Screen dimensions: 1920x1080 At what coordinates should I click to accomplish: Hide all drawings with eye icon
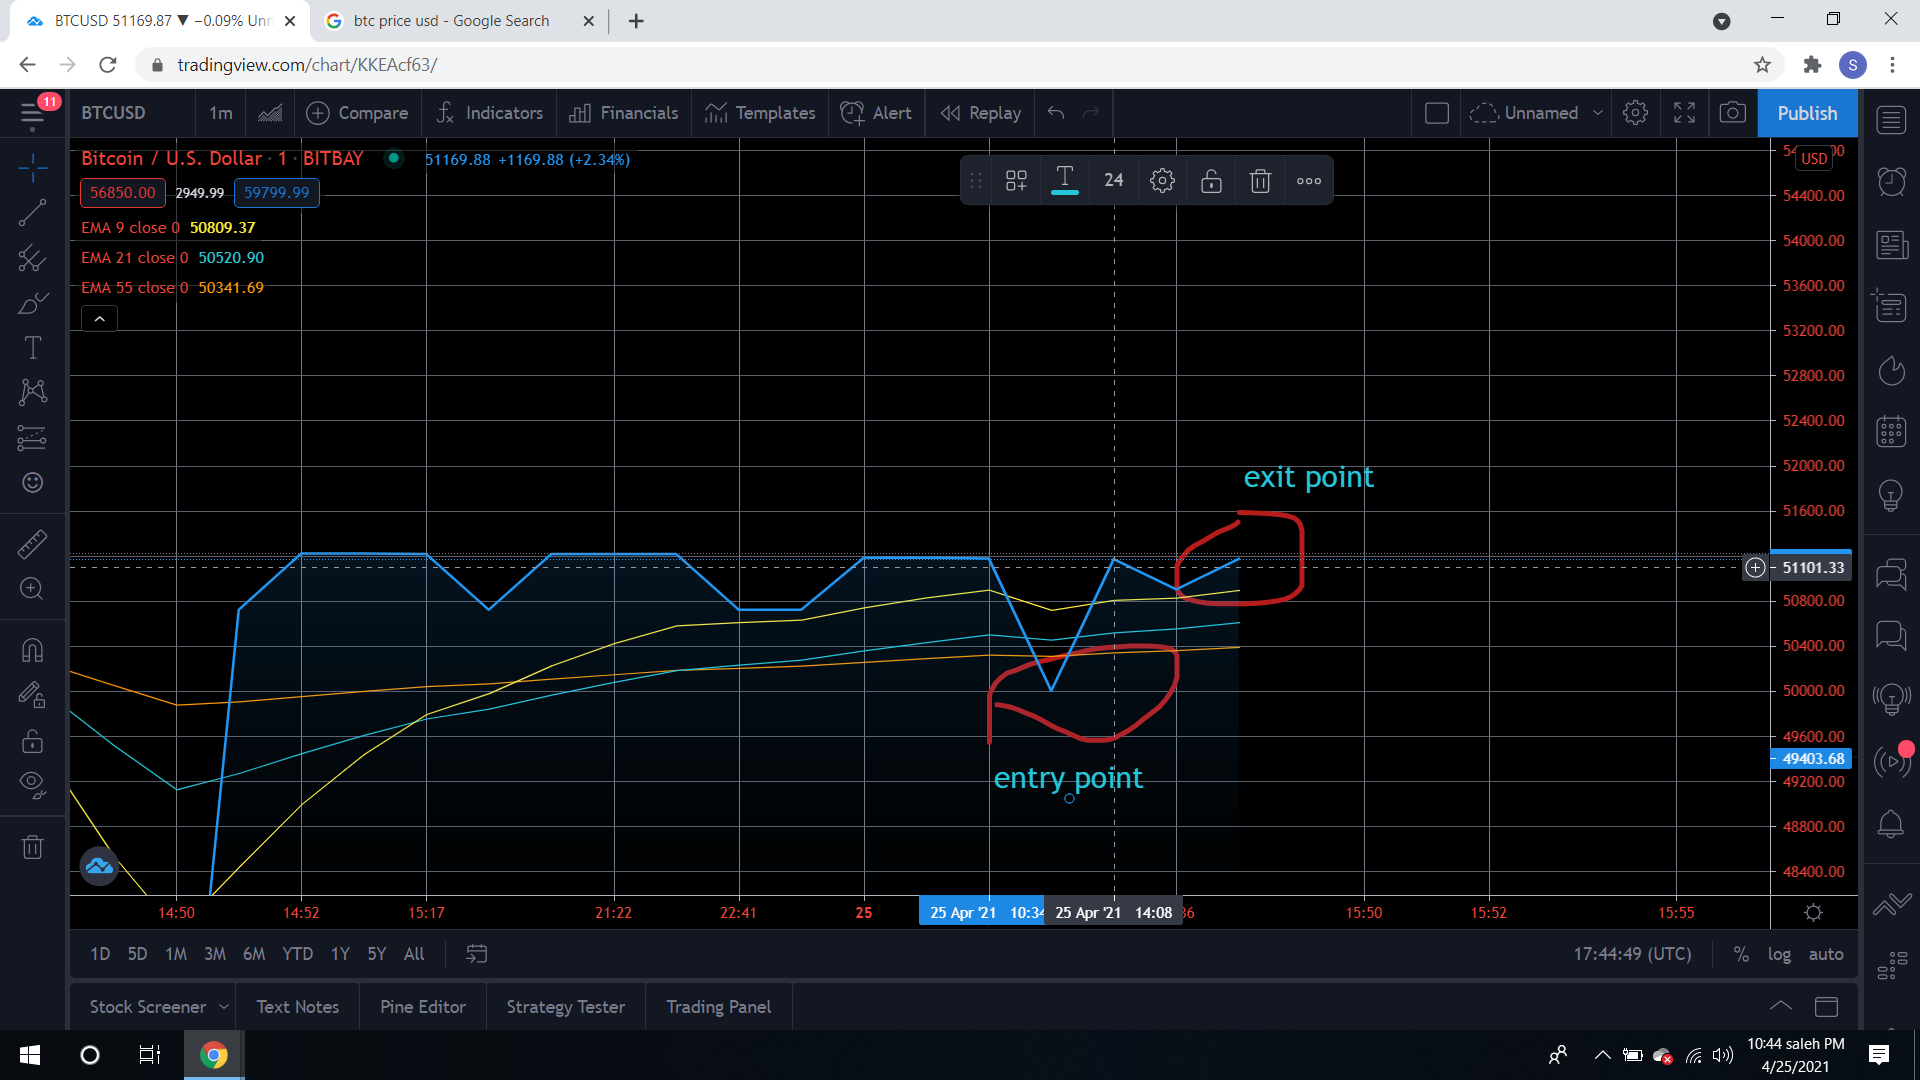(32, 785)
